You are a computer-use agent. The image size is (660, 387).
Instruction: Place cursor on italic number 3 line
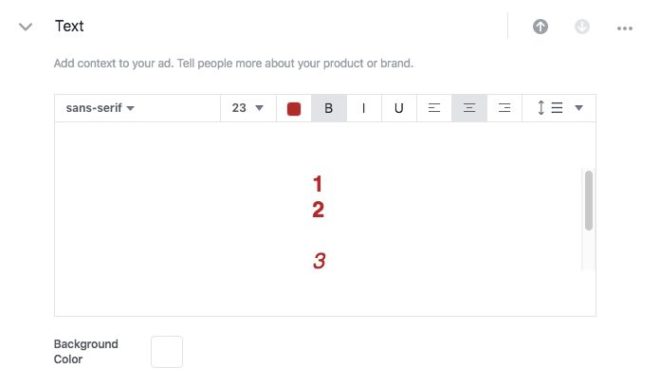point(319,261)
